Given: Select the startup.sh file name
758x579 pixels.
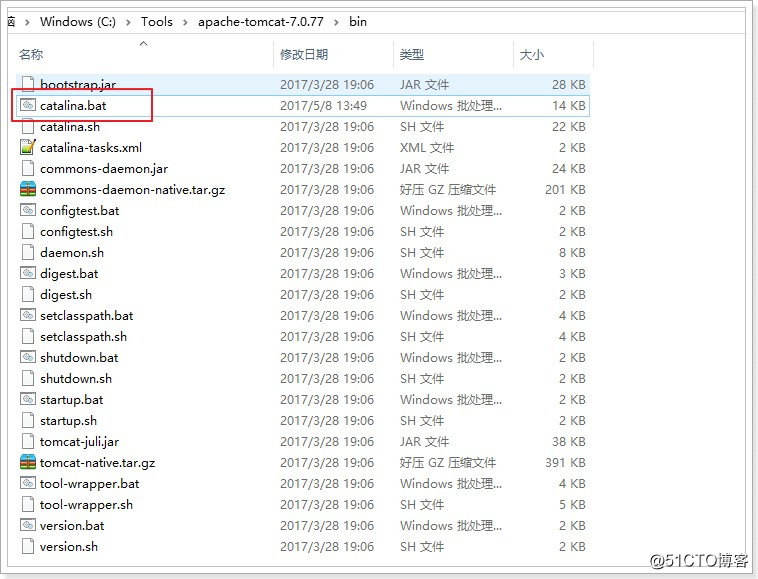Looking at the screenshot, I should (x=68, y=420).
